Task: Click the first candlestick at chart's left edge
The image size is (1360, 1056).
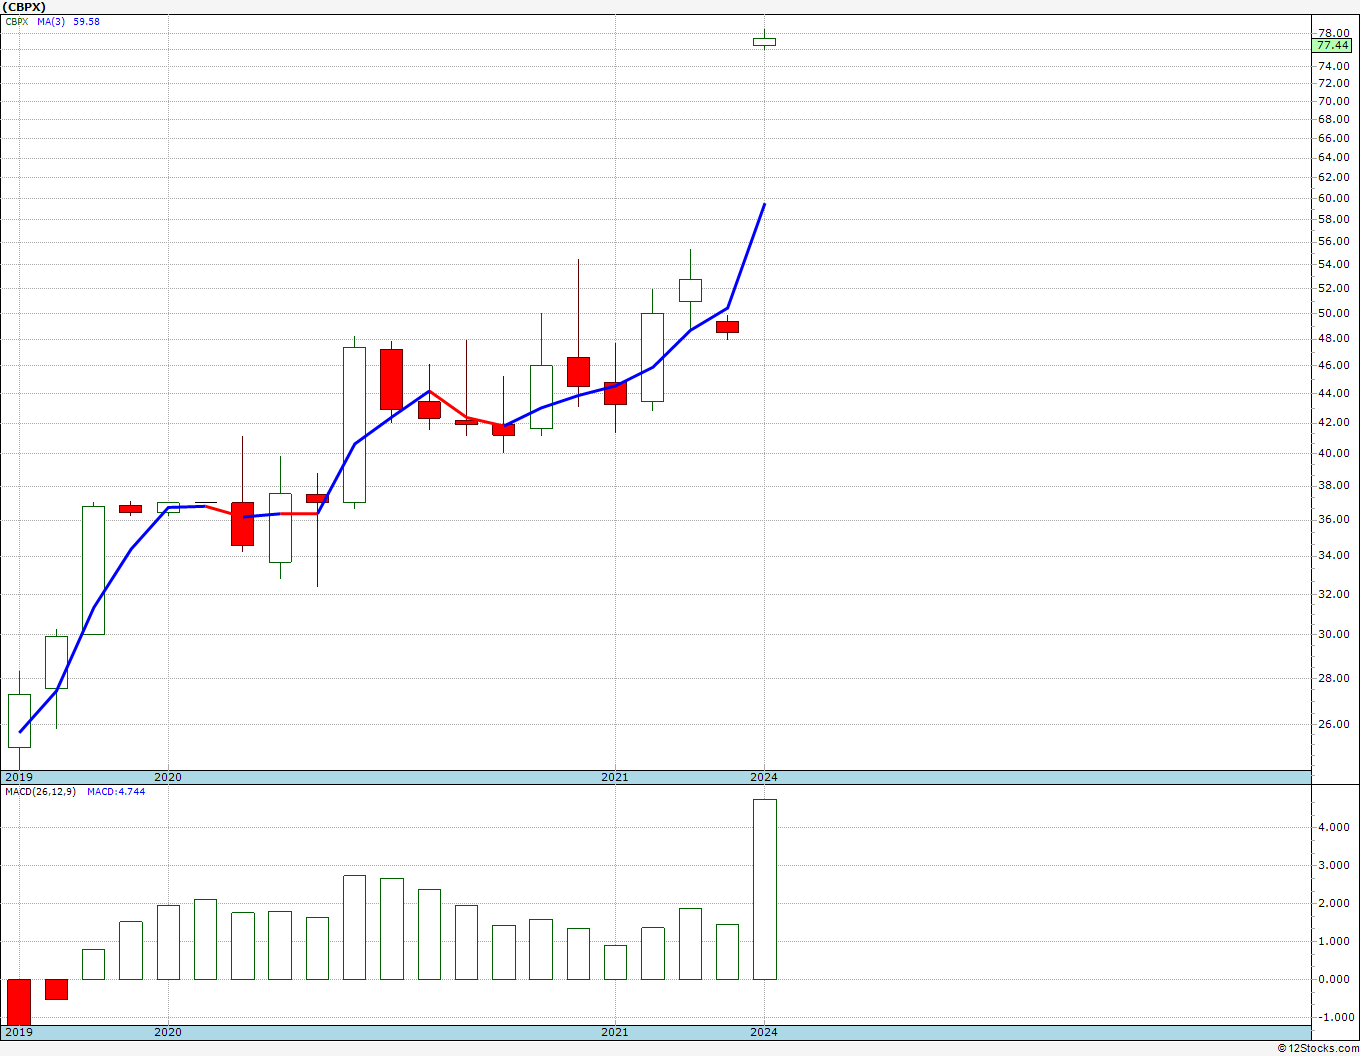Action: [19, 720]
